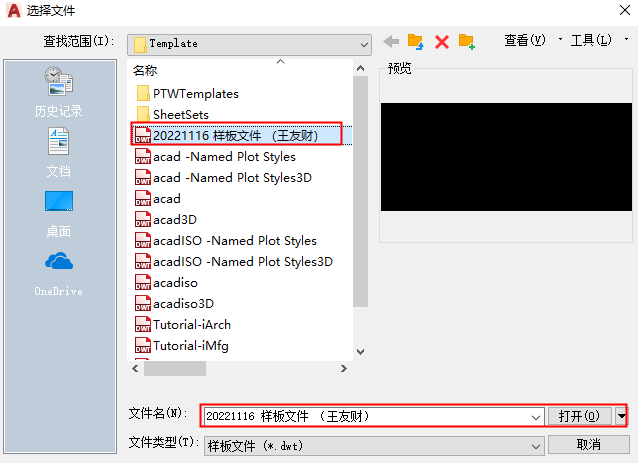Select the acadiso template file
The width and height of the screenshot is (638, 463).
[175, 283]
